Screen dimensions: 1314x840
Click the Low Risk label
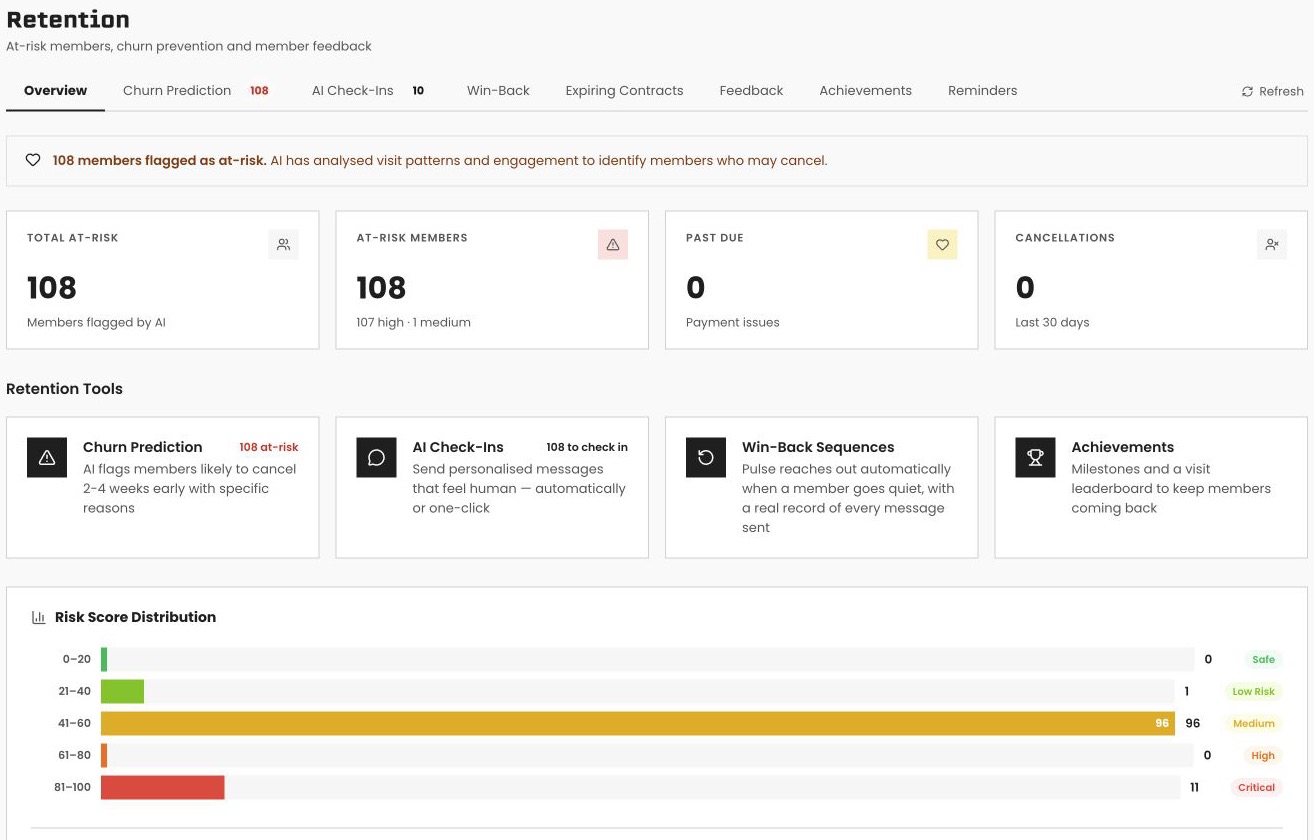[x=1253, y=691]
